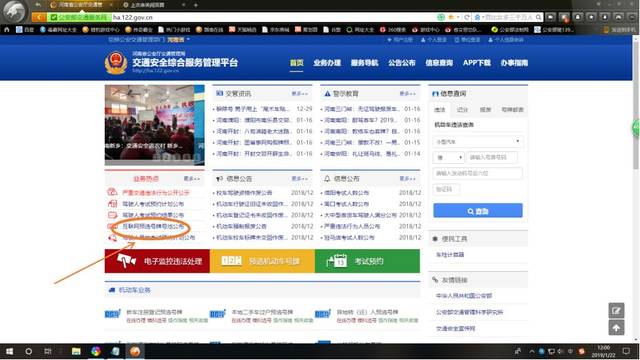Viewport: 640px width, 360px height.
Task: Click icon beside 严重交通违法行为公开公示
Action: click(112, 192)
